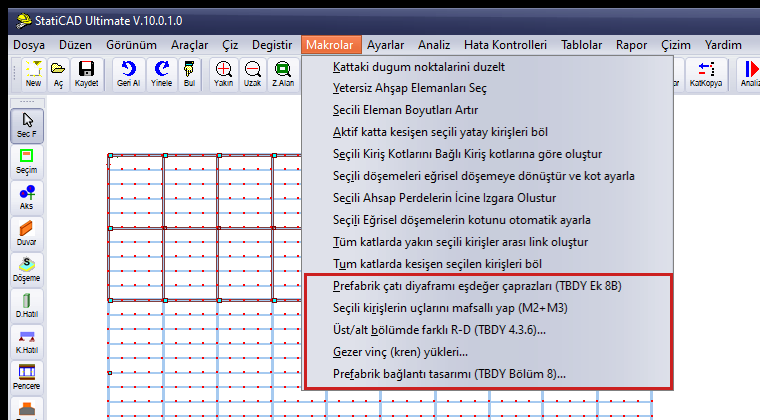Click the Analiz run icon in toolbar

pos(749,74)
